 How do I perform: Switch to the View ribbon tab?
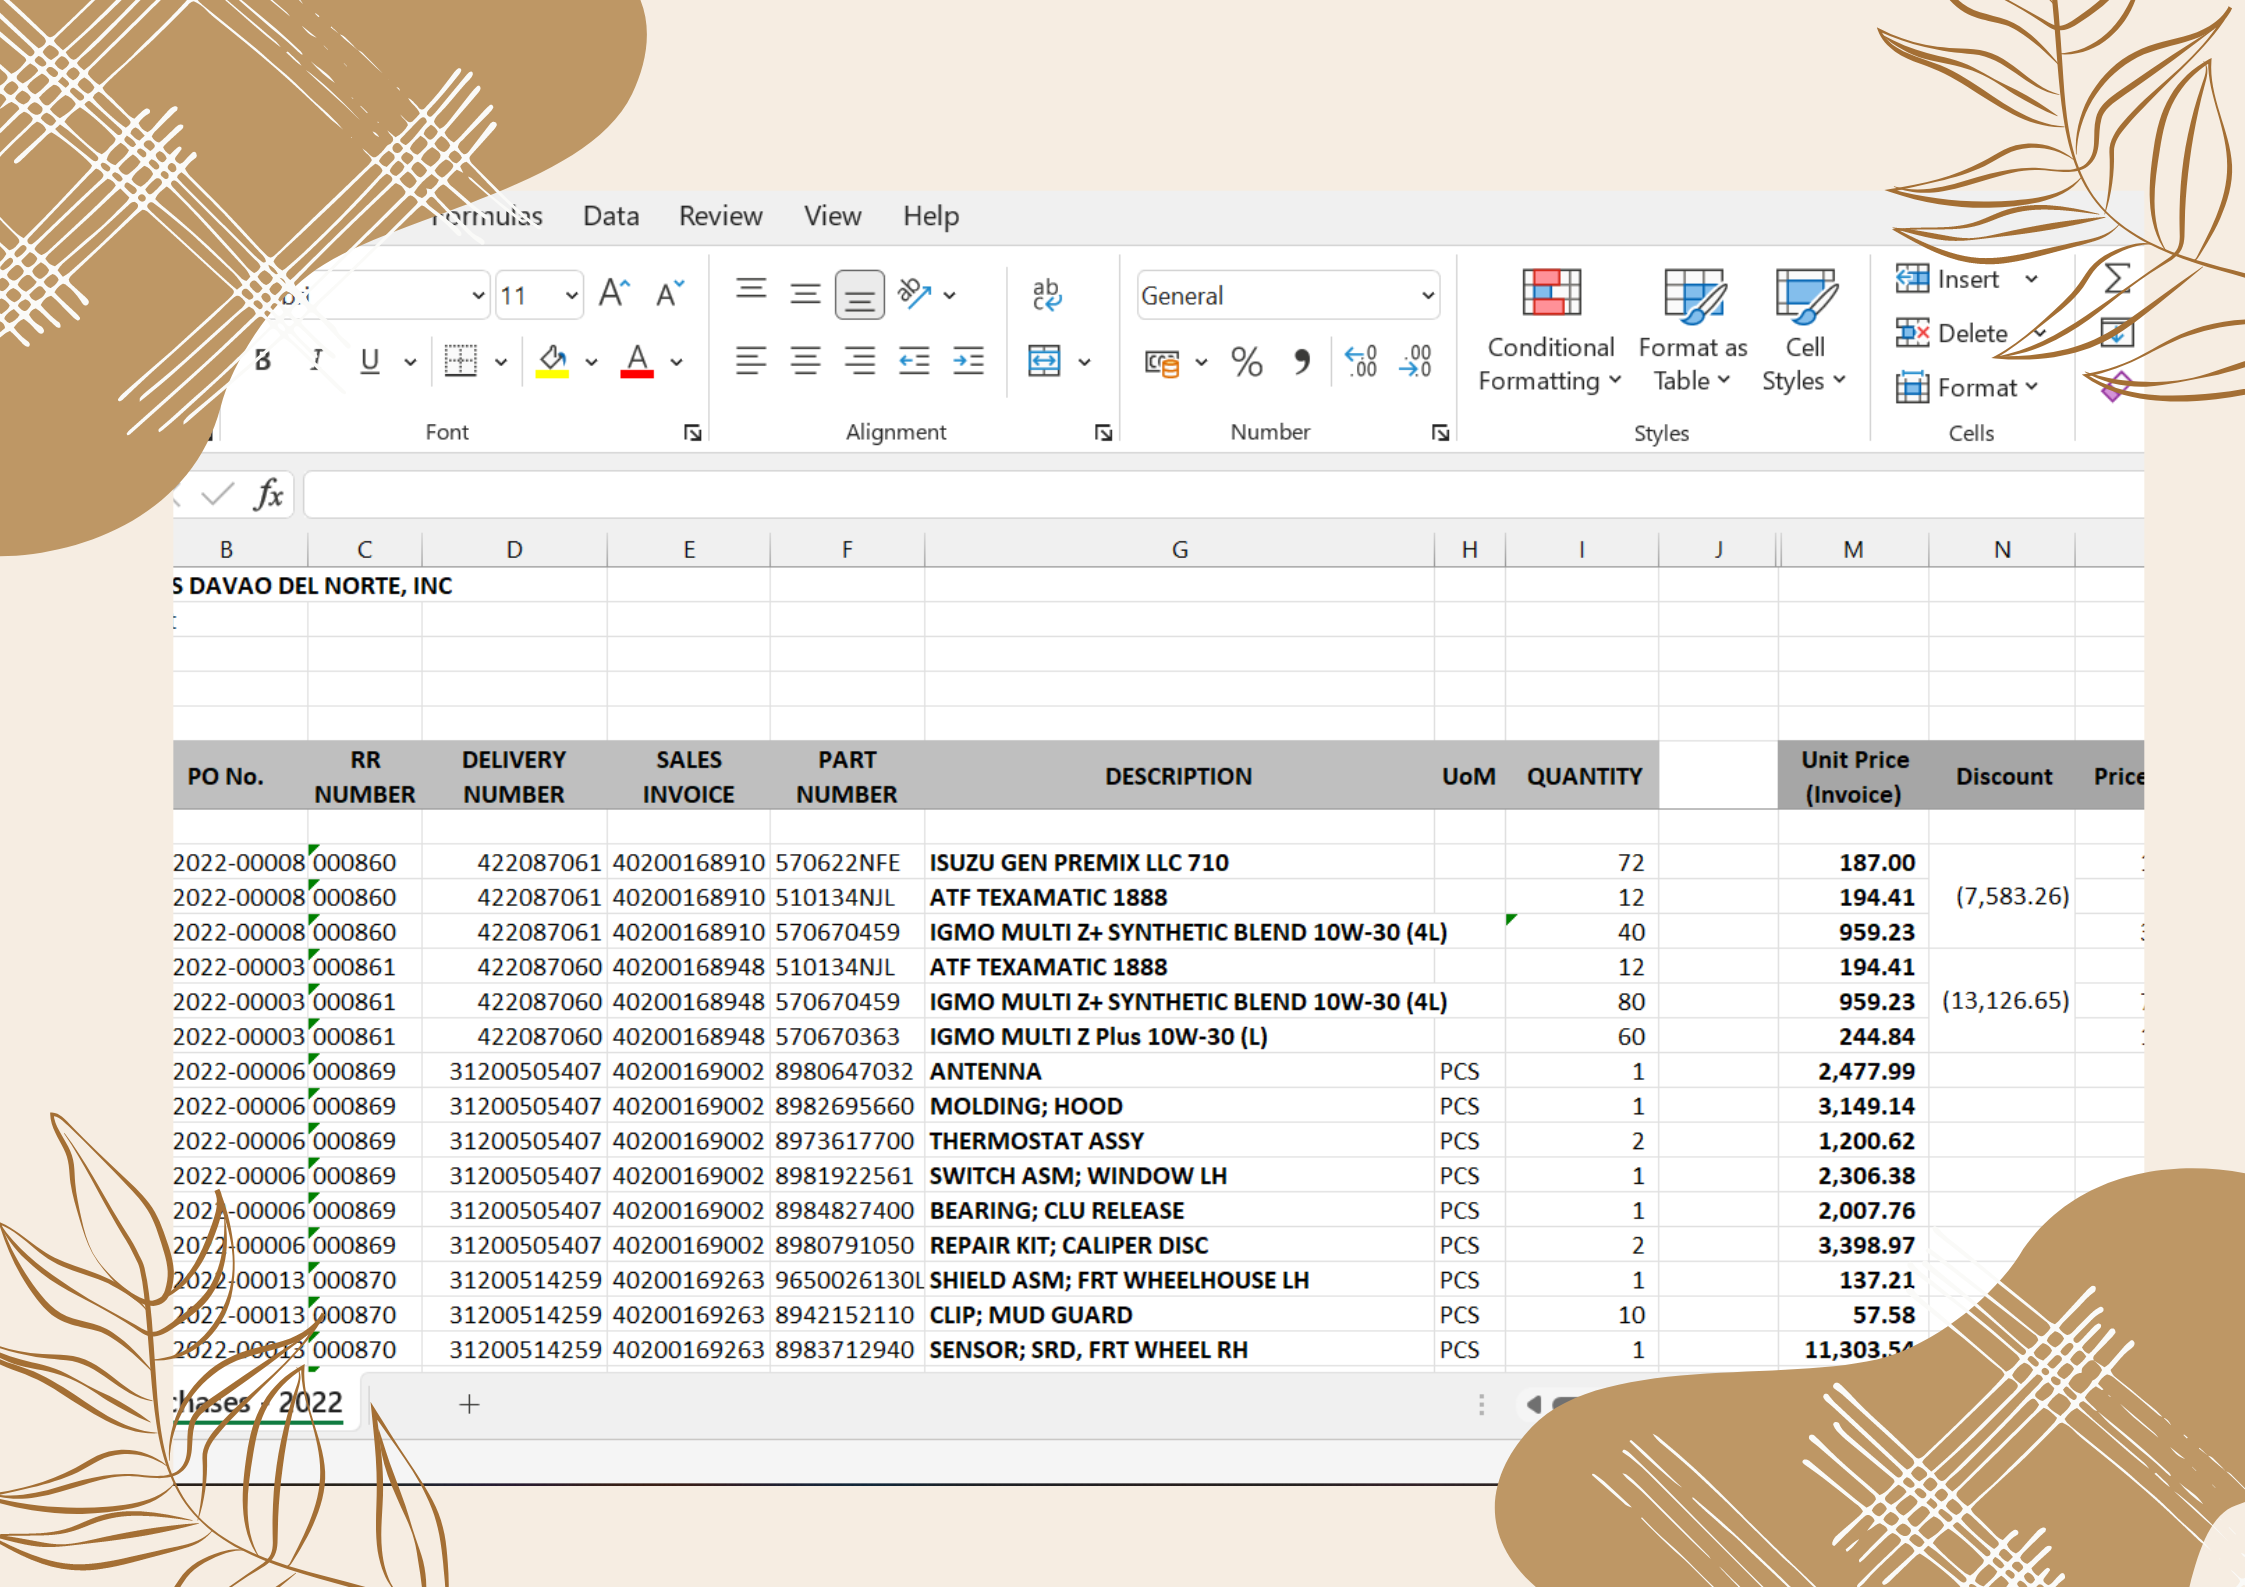[x=832, y=216]
